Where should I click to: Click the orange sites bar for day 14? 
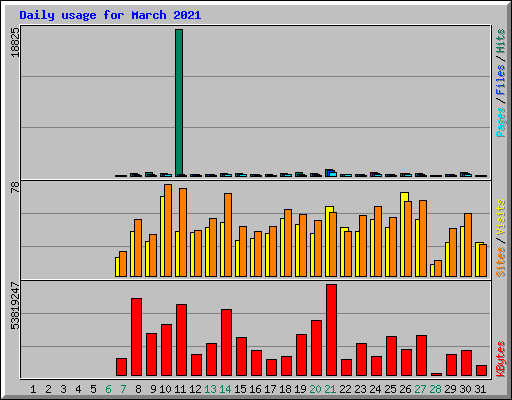228,235
